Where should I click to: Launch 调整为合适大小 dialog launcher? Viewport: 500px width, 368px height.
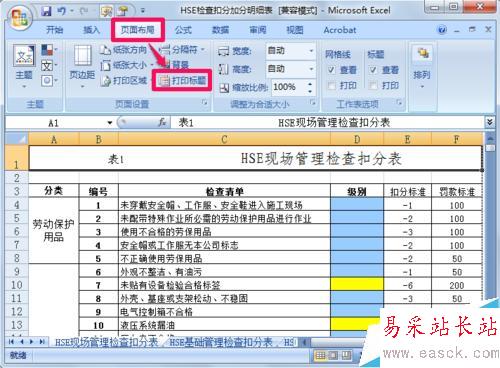[x=313, y=103]
